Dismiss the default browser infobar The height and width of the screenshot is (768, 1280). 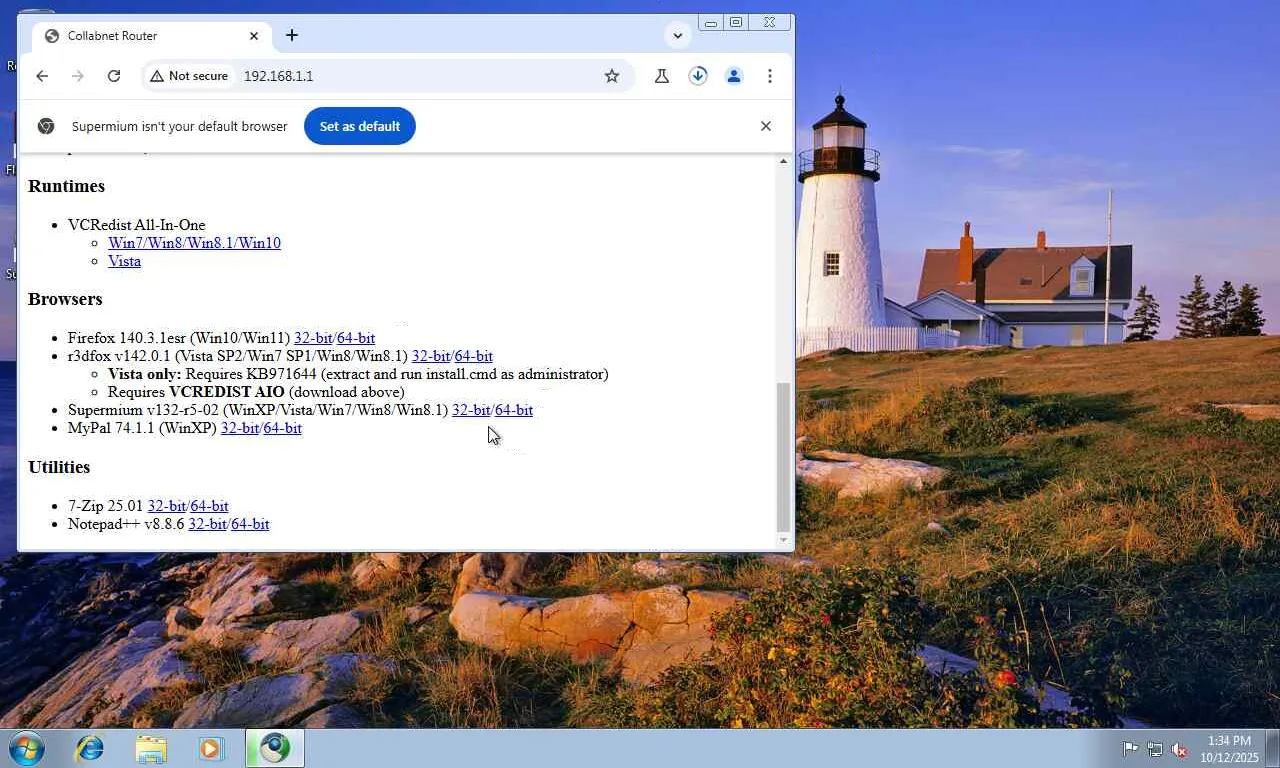coord(766,126)
